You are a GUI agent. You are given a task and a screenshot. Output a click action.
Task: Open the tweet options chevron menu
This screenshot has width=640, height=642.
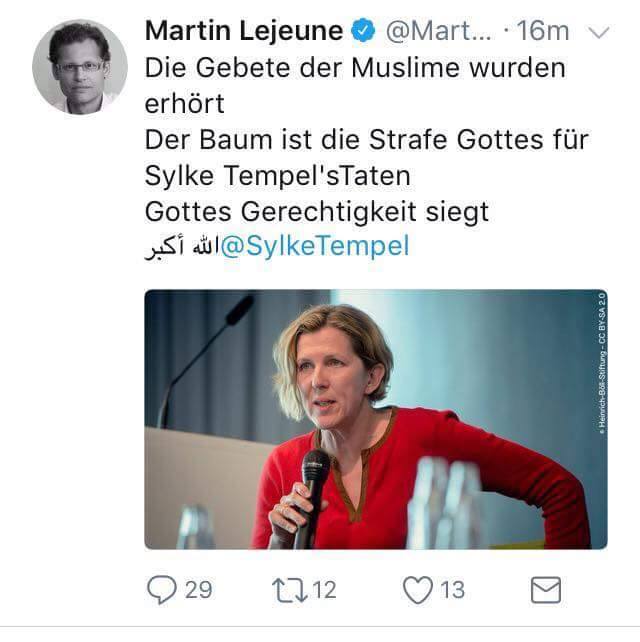pos(600,32)
